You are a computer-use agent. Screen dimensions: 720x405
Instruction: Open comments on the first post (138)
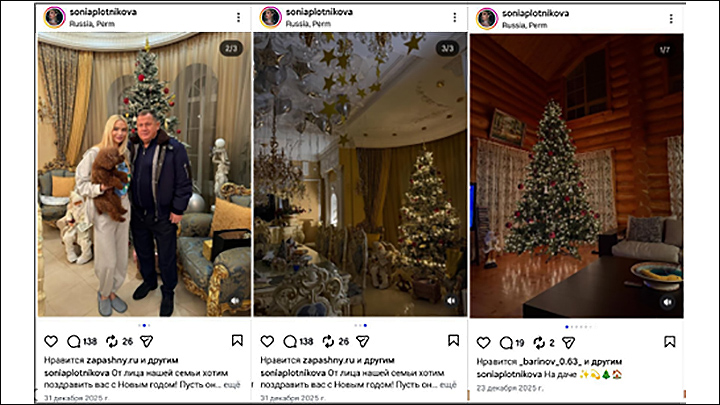73,341
